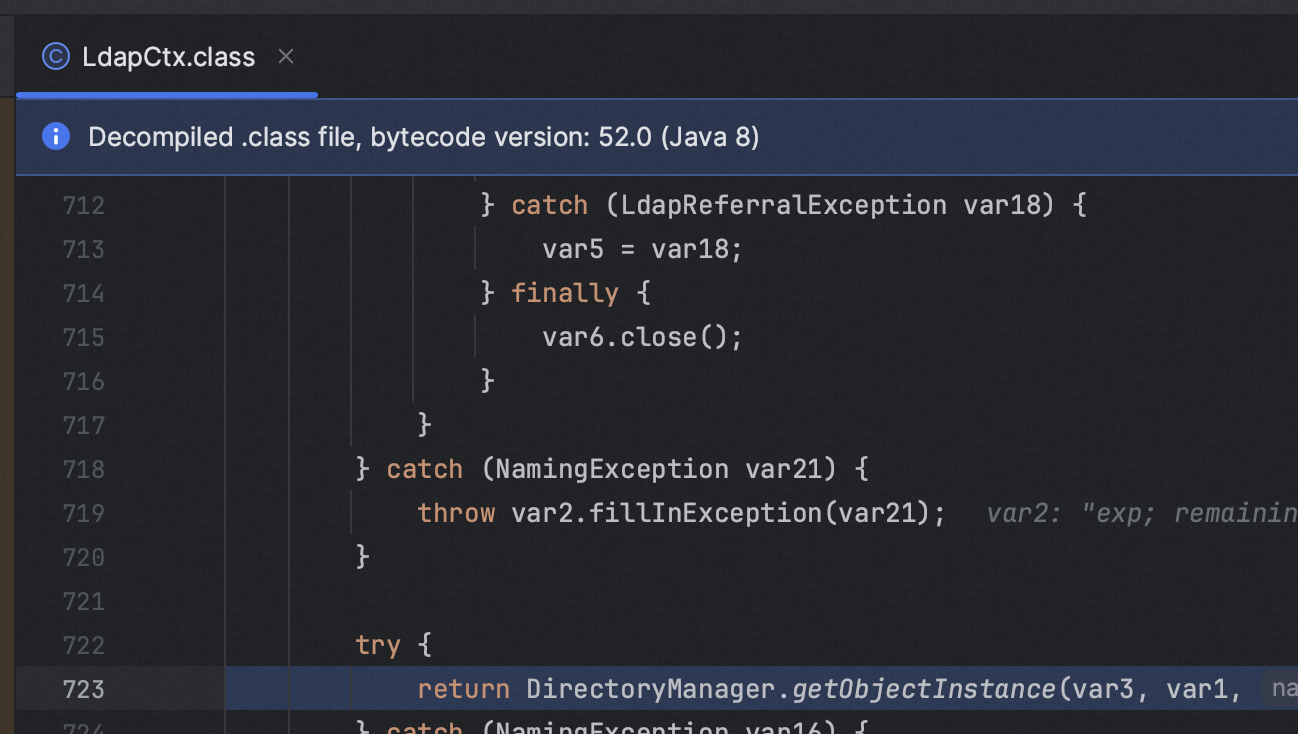This screenshot has height=734, width=1298.
Task: Click line number 723 in gutter
Action: point(83,689)
